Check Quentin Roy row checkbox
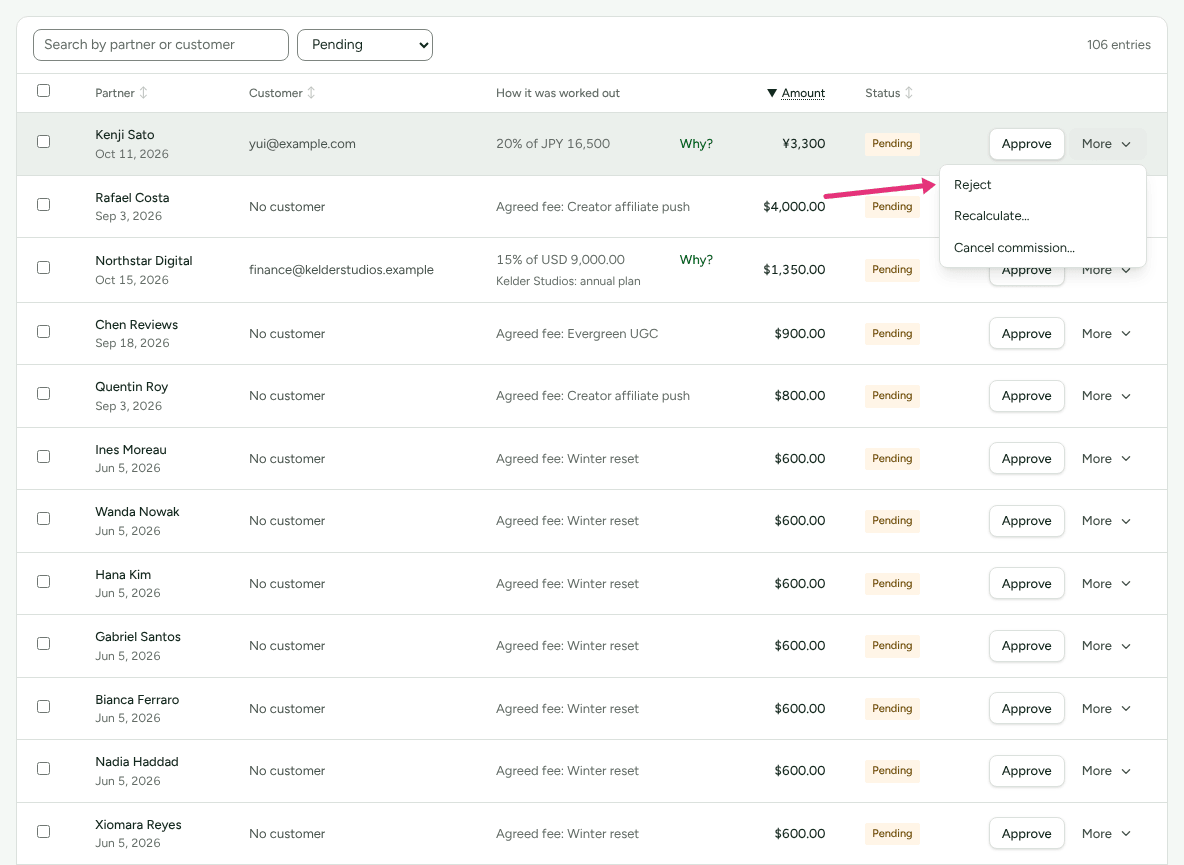 pyautogui.click(x=44, y=394)
